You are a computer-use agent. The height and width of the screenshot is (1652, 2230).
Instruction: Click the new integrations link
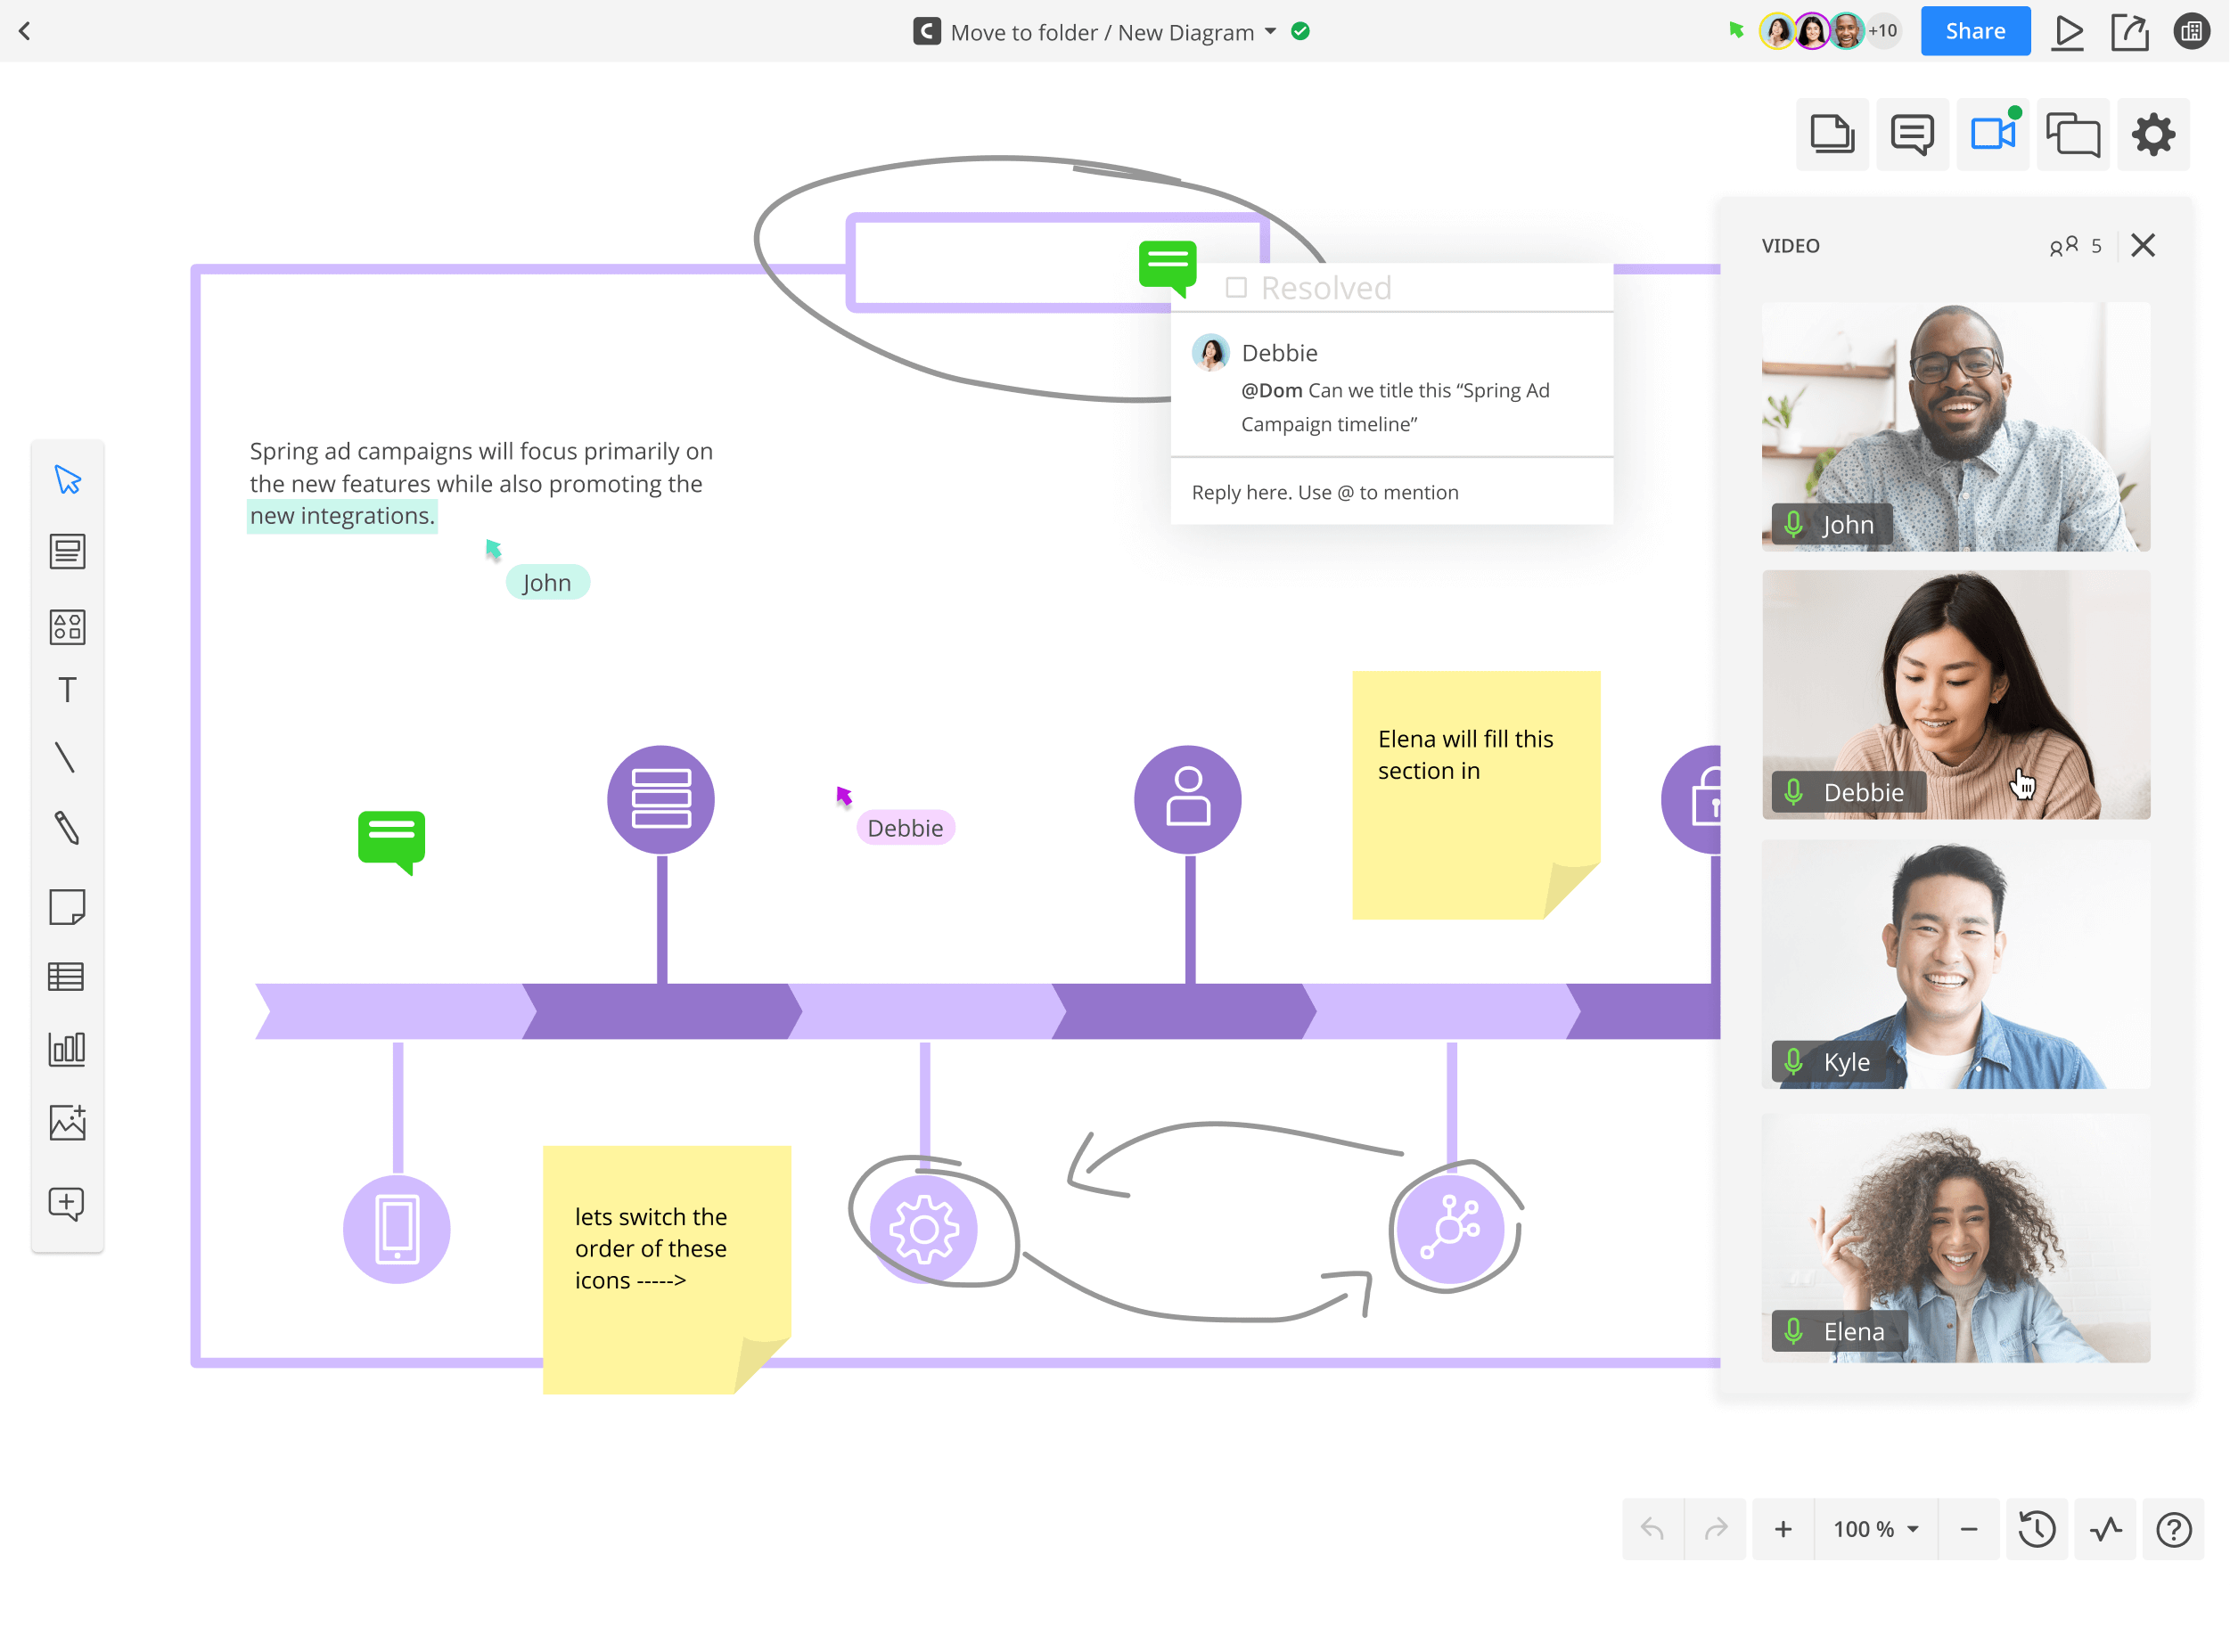click(x=342, y=517)
